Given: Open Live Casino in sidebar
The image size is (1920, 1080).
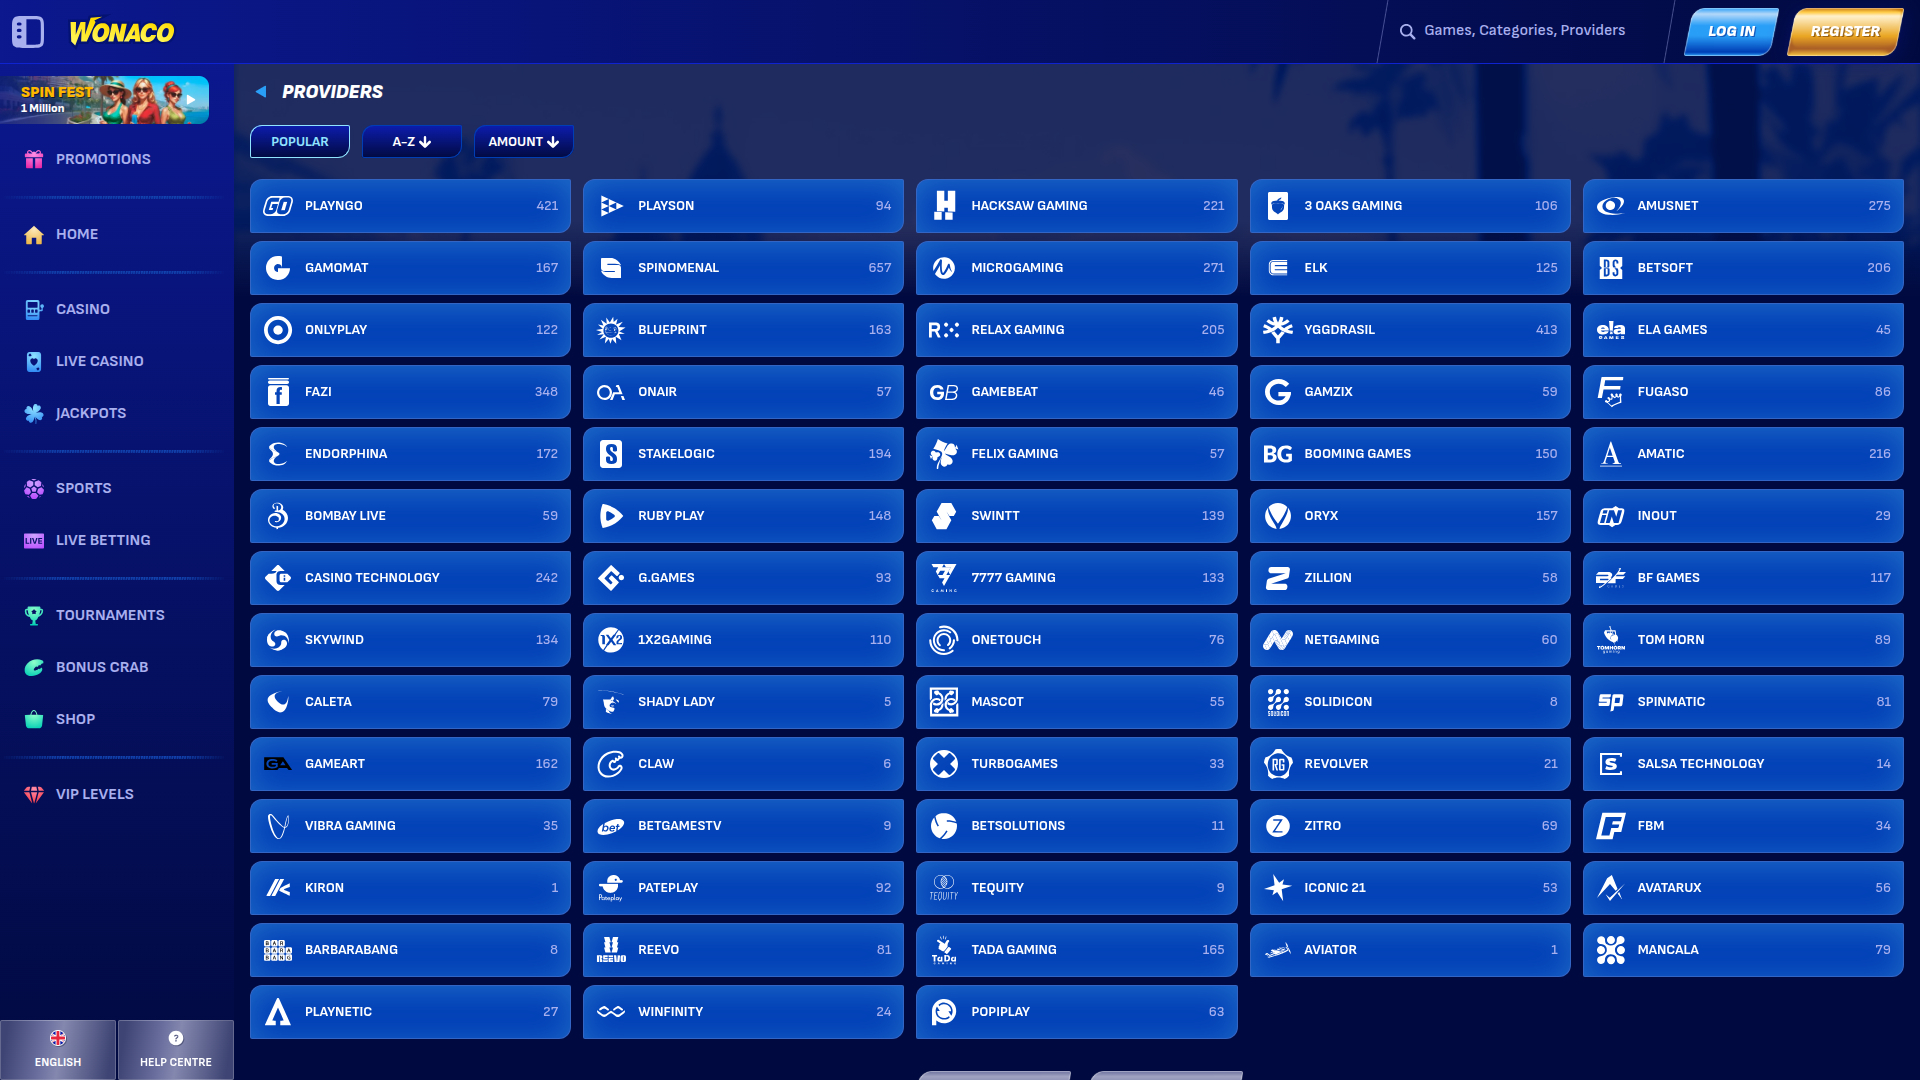Looking at the screenshot, I should [99, 361].
